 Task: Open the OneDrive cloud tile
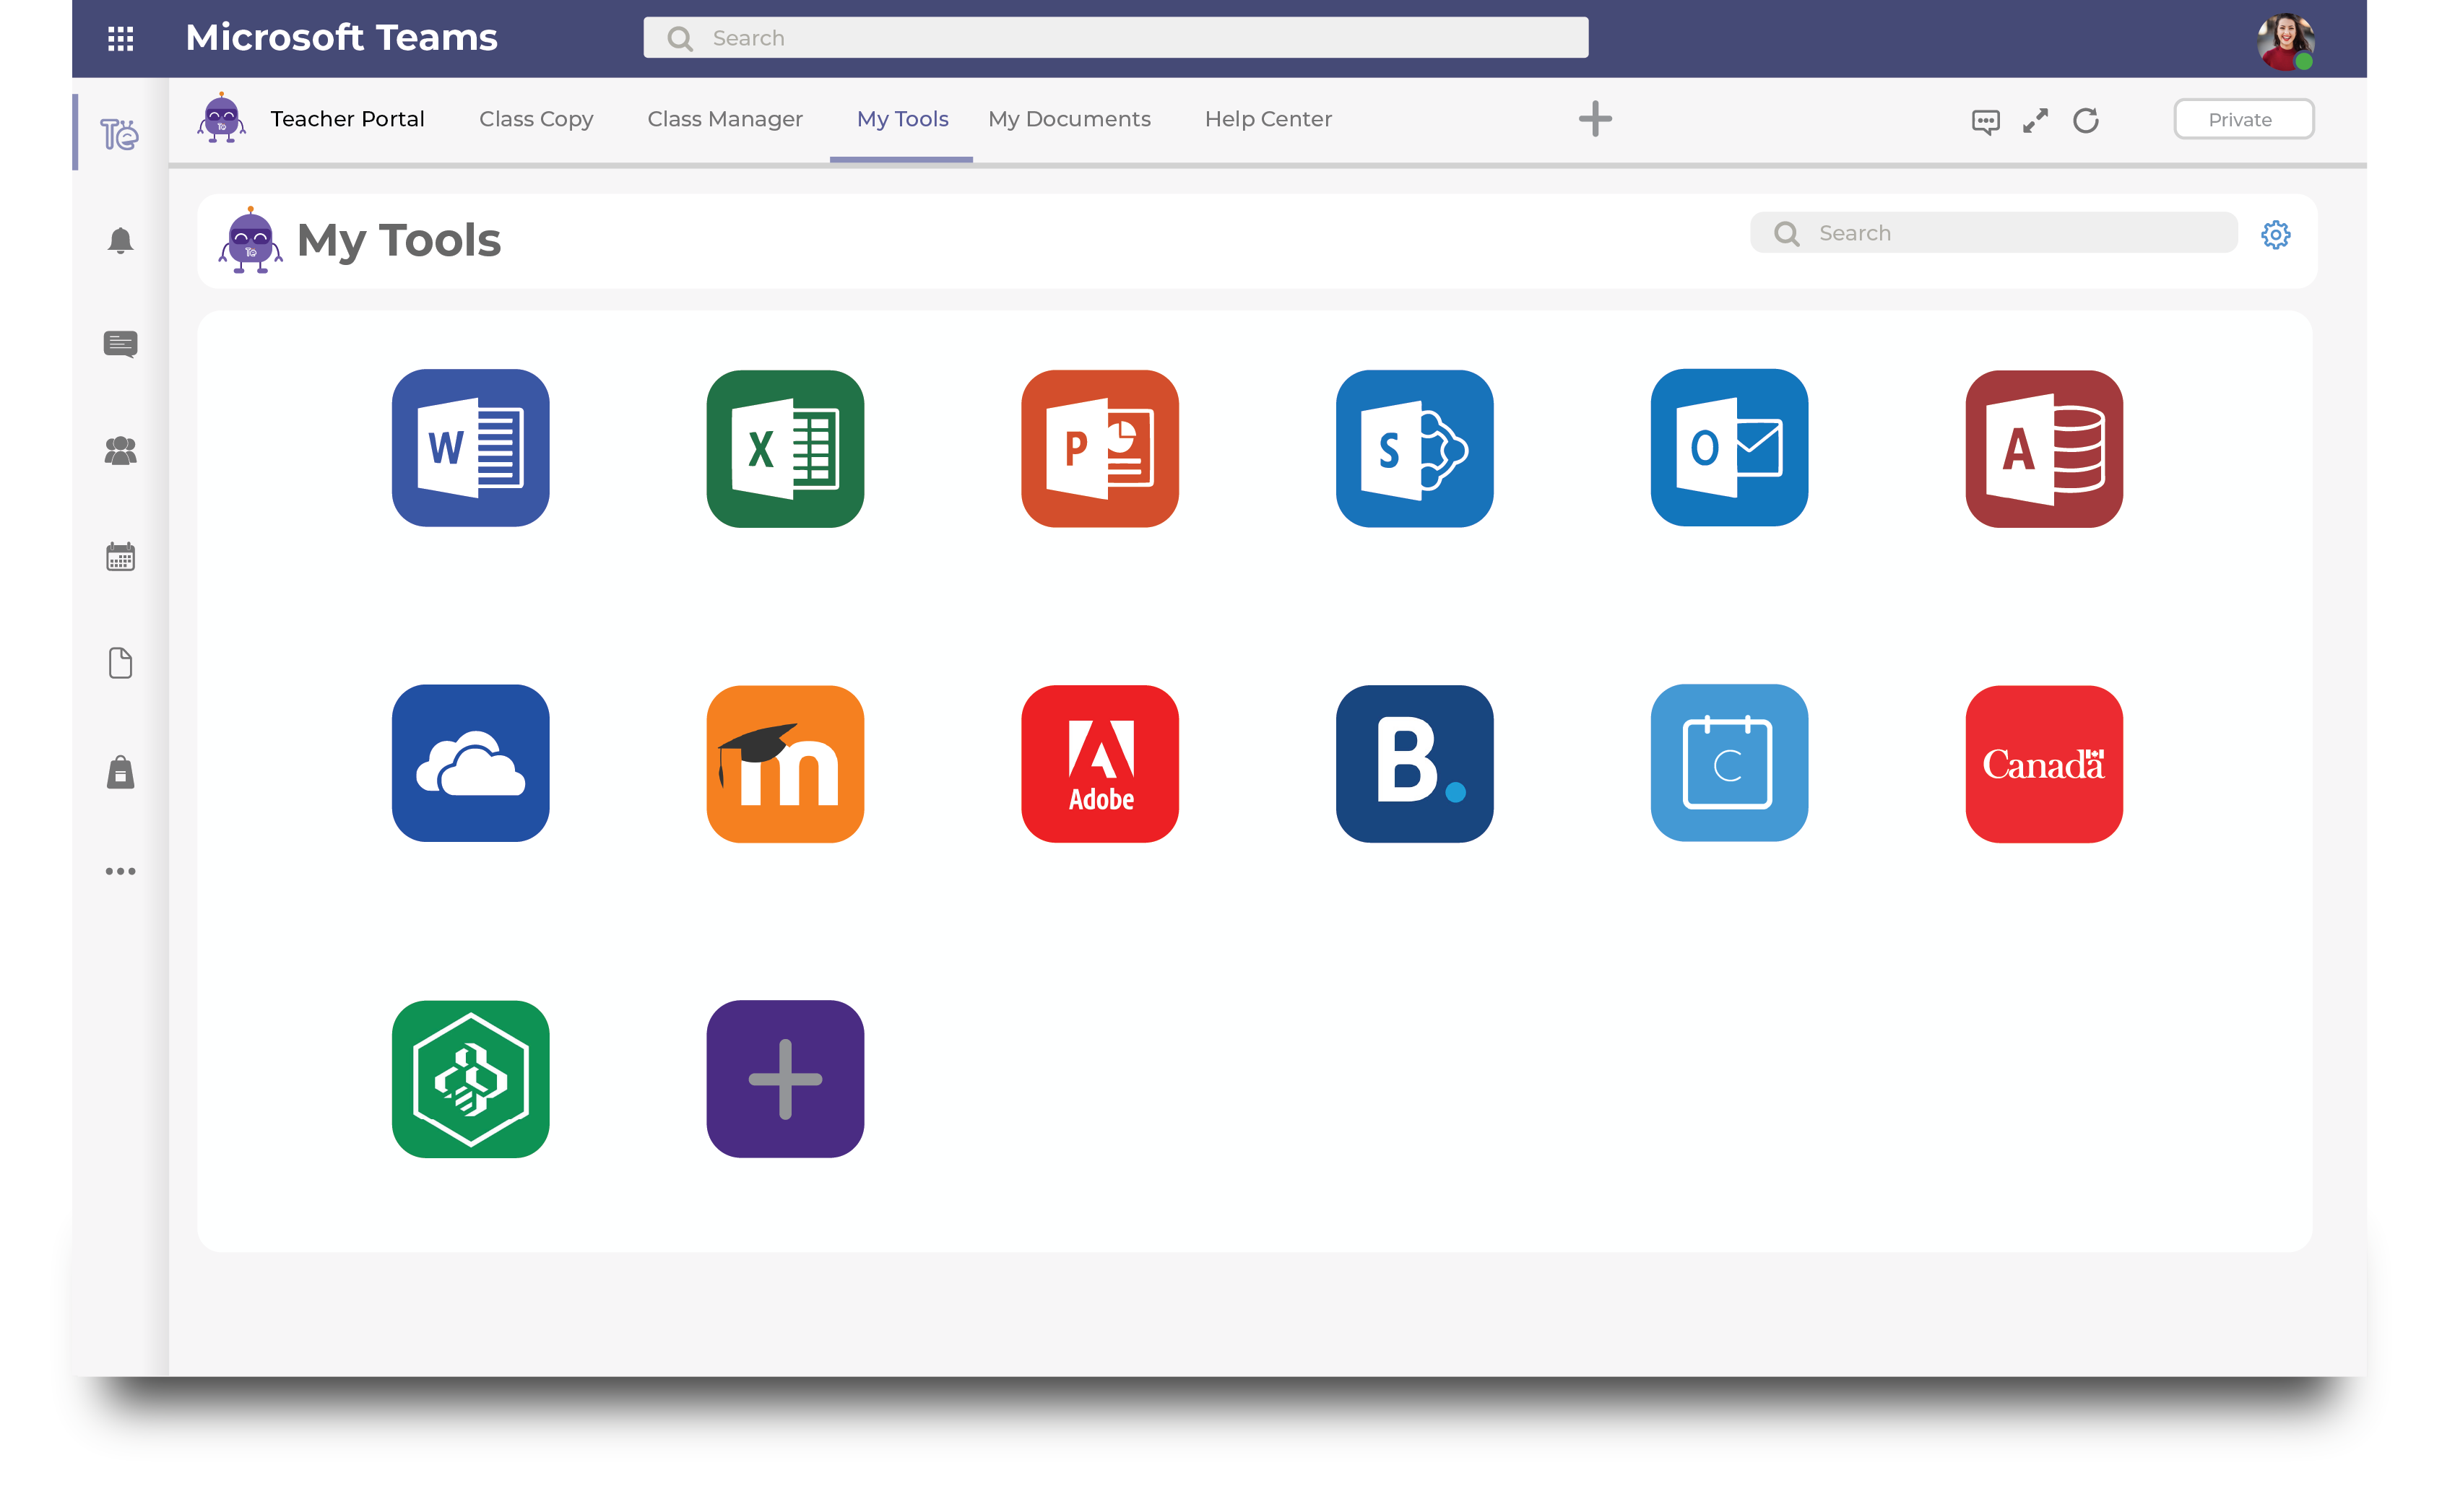pos(470,764)
